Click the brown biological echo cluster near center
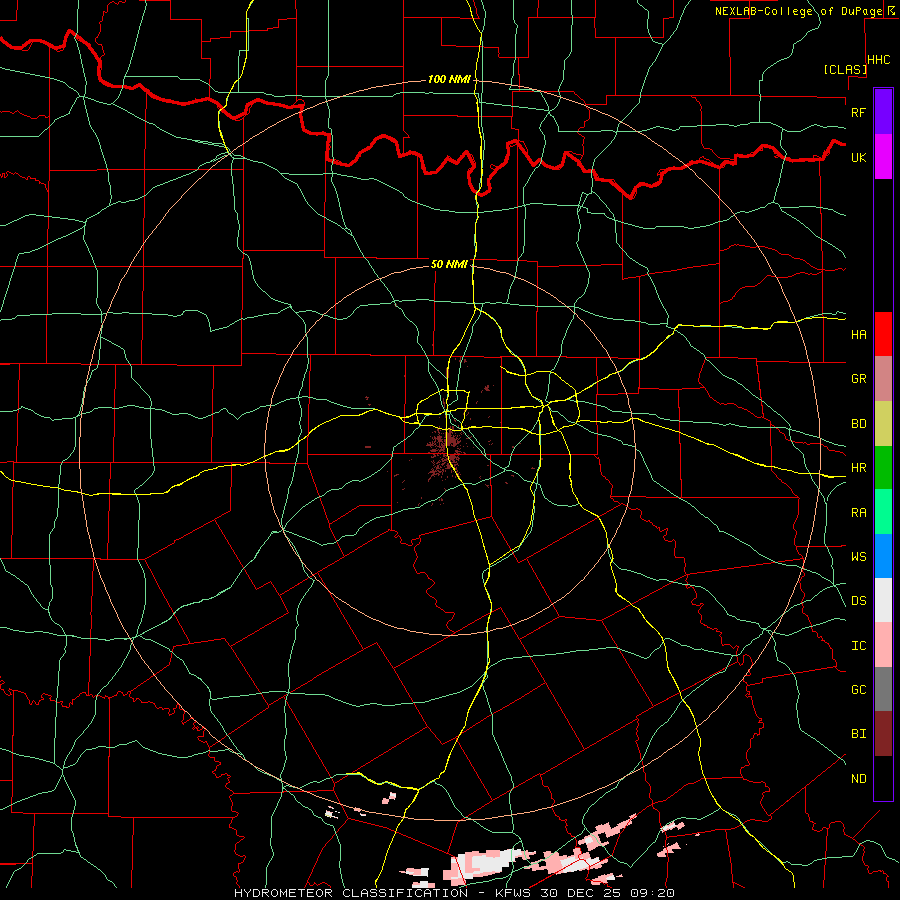The height and width of the screenshot is (900, 900). (444, 450)
